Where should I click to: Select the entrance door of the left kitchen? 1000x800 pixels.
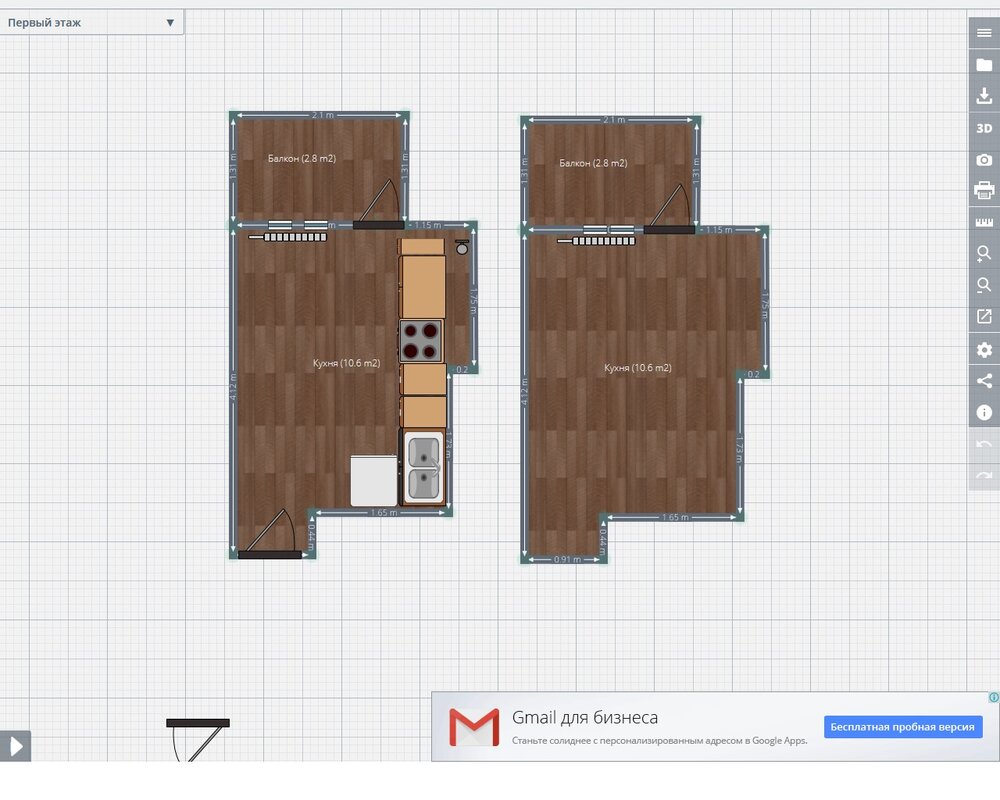[x=270, y=535]
